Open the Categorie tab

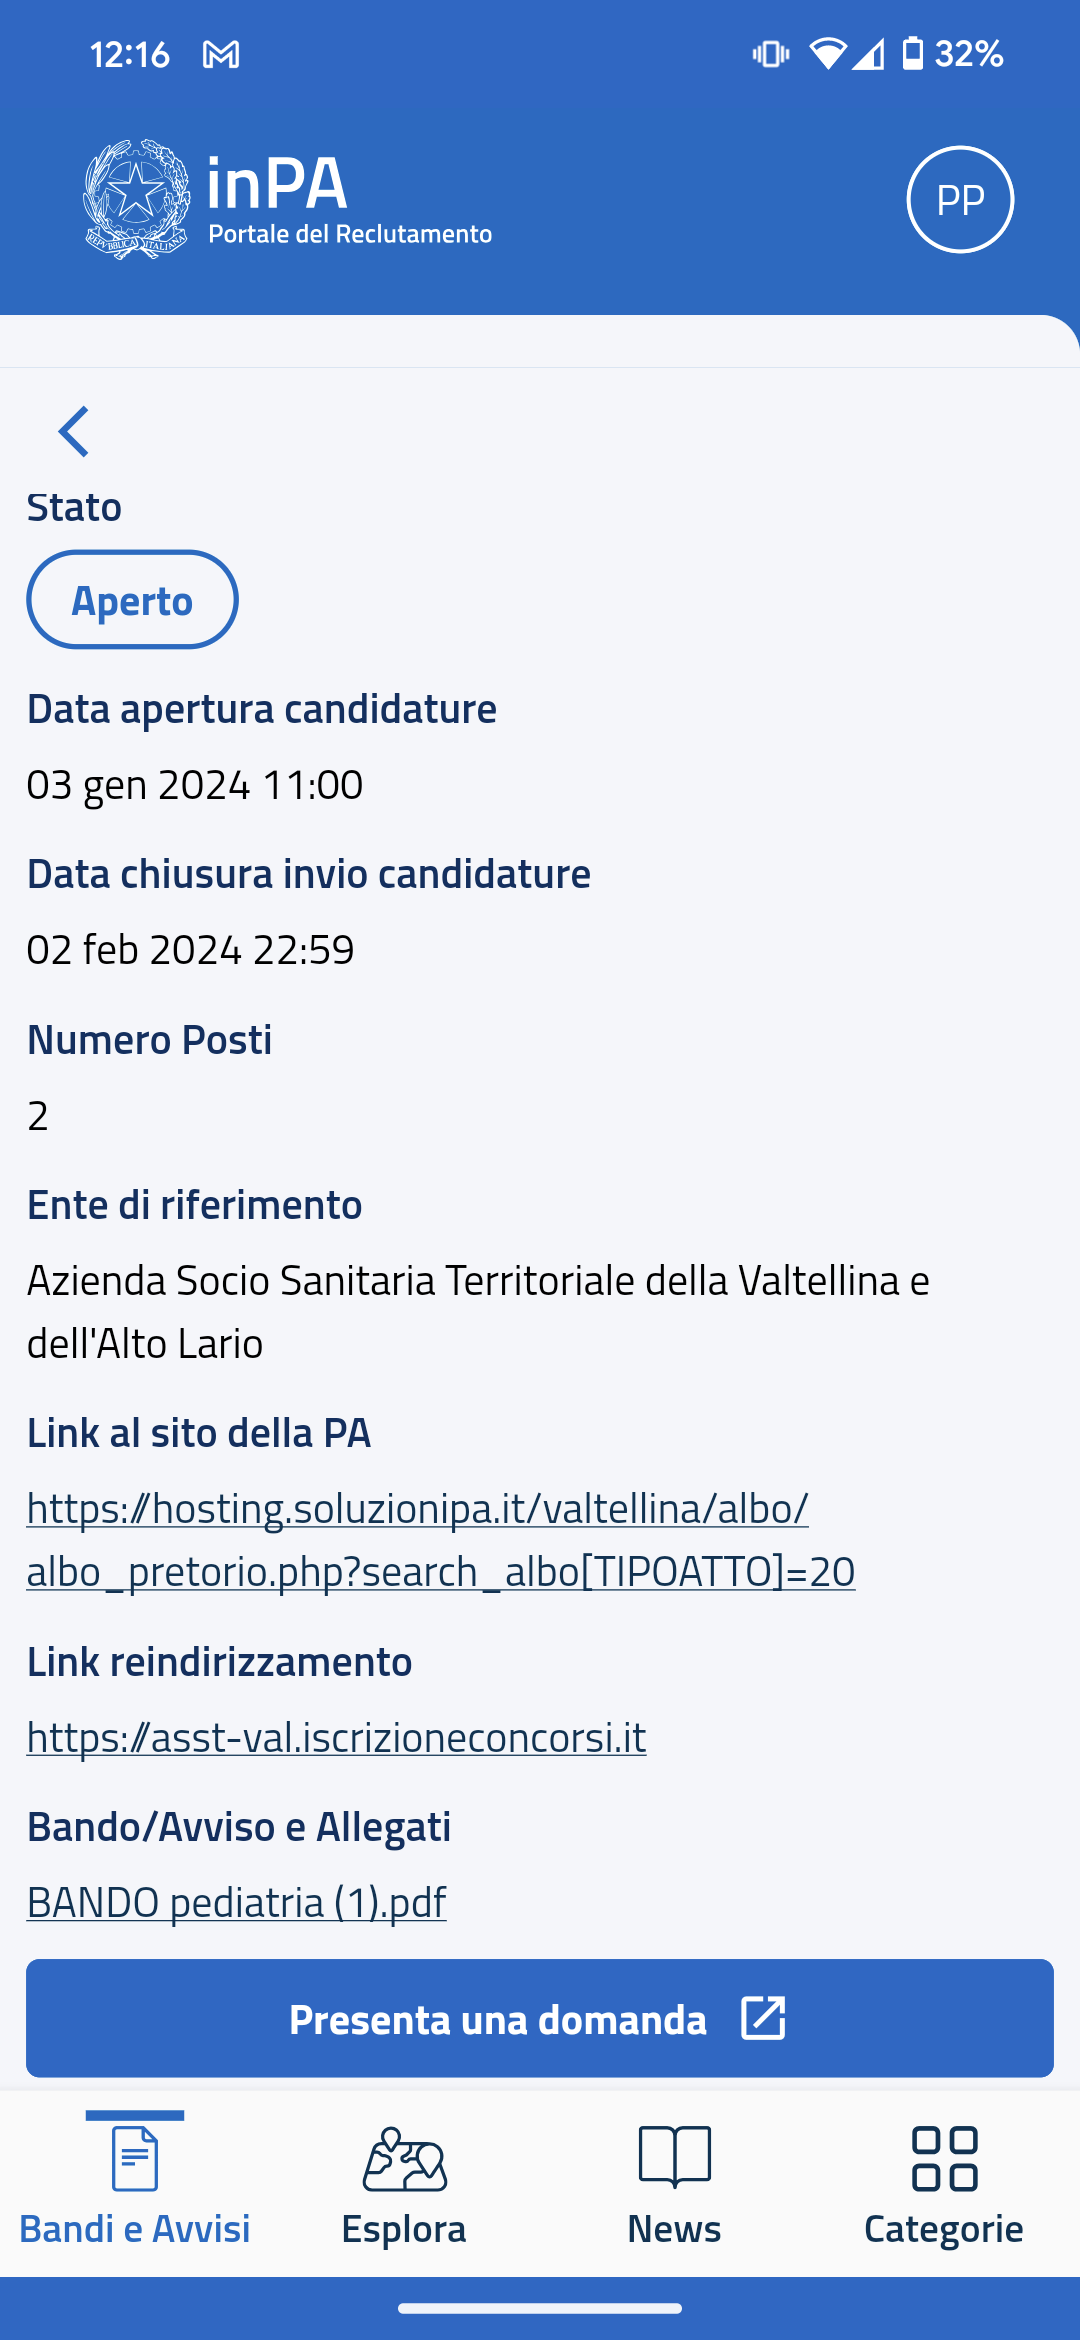coord(944,2228)
